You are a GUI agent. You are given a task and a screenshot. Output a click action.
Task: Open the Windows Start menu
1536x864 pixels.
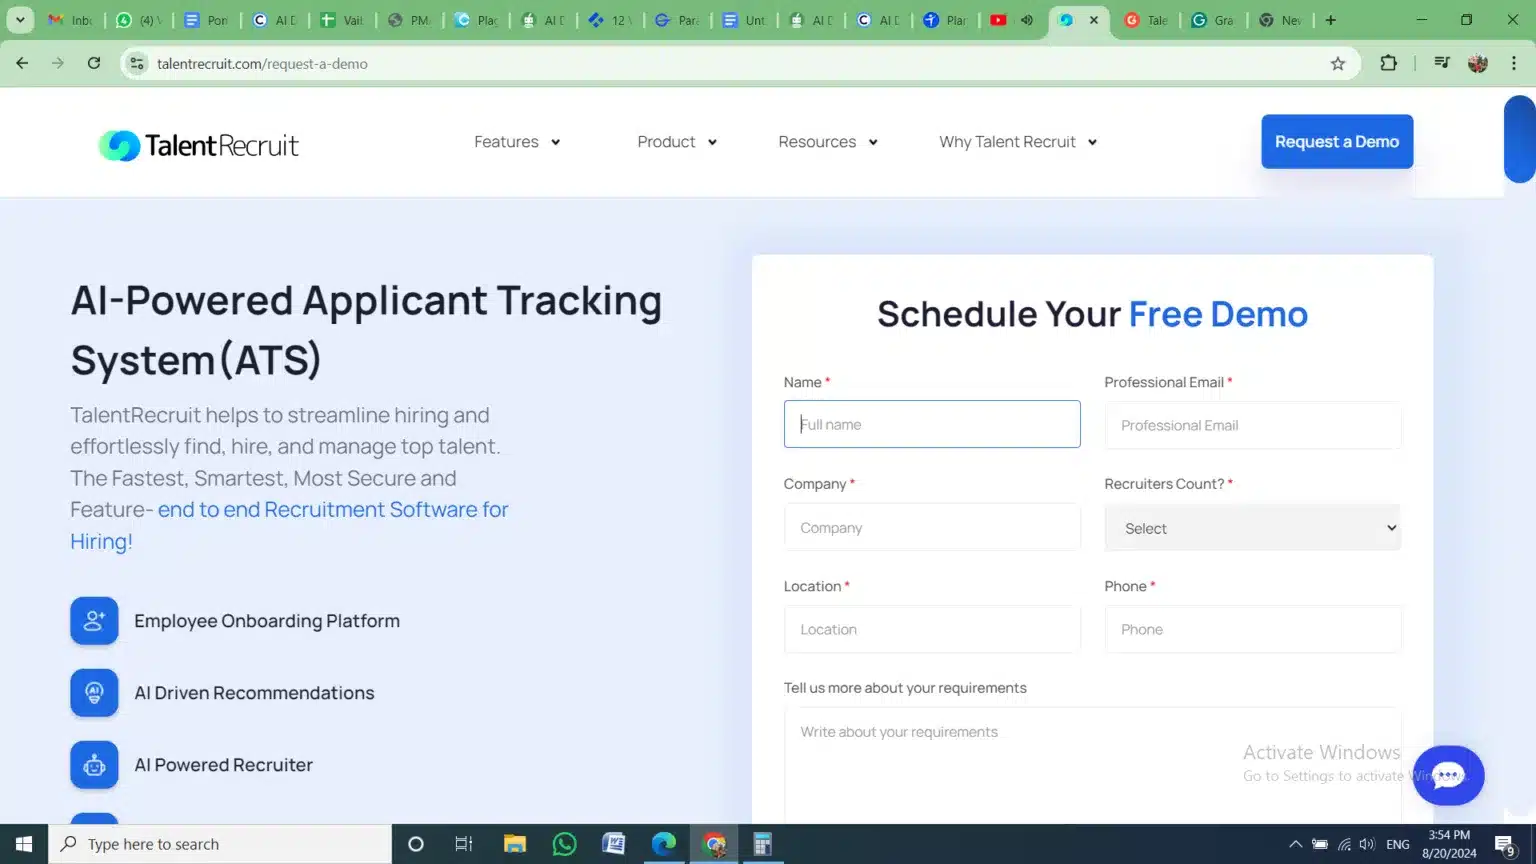pyautogui.click(x=24, y=844)
